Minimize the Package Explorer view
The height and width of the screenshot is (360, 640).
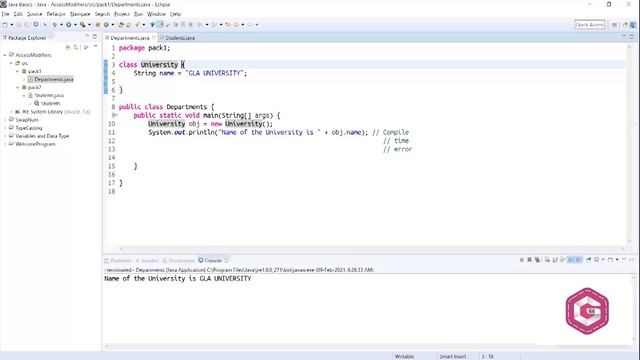[87, 37]
